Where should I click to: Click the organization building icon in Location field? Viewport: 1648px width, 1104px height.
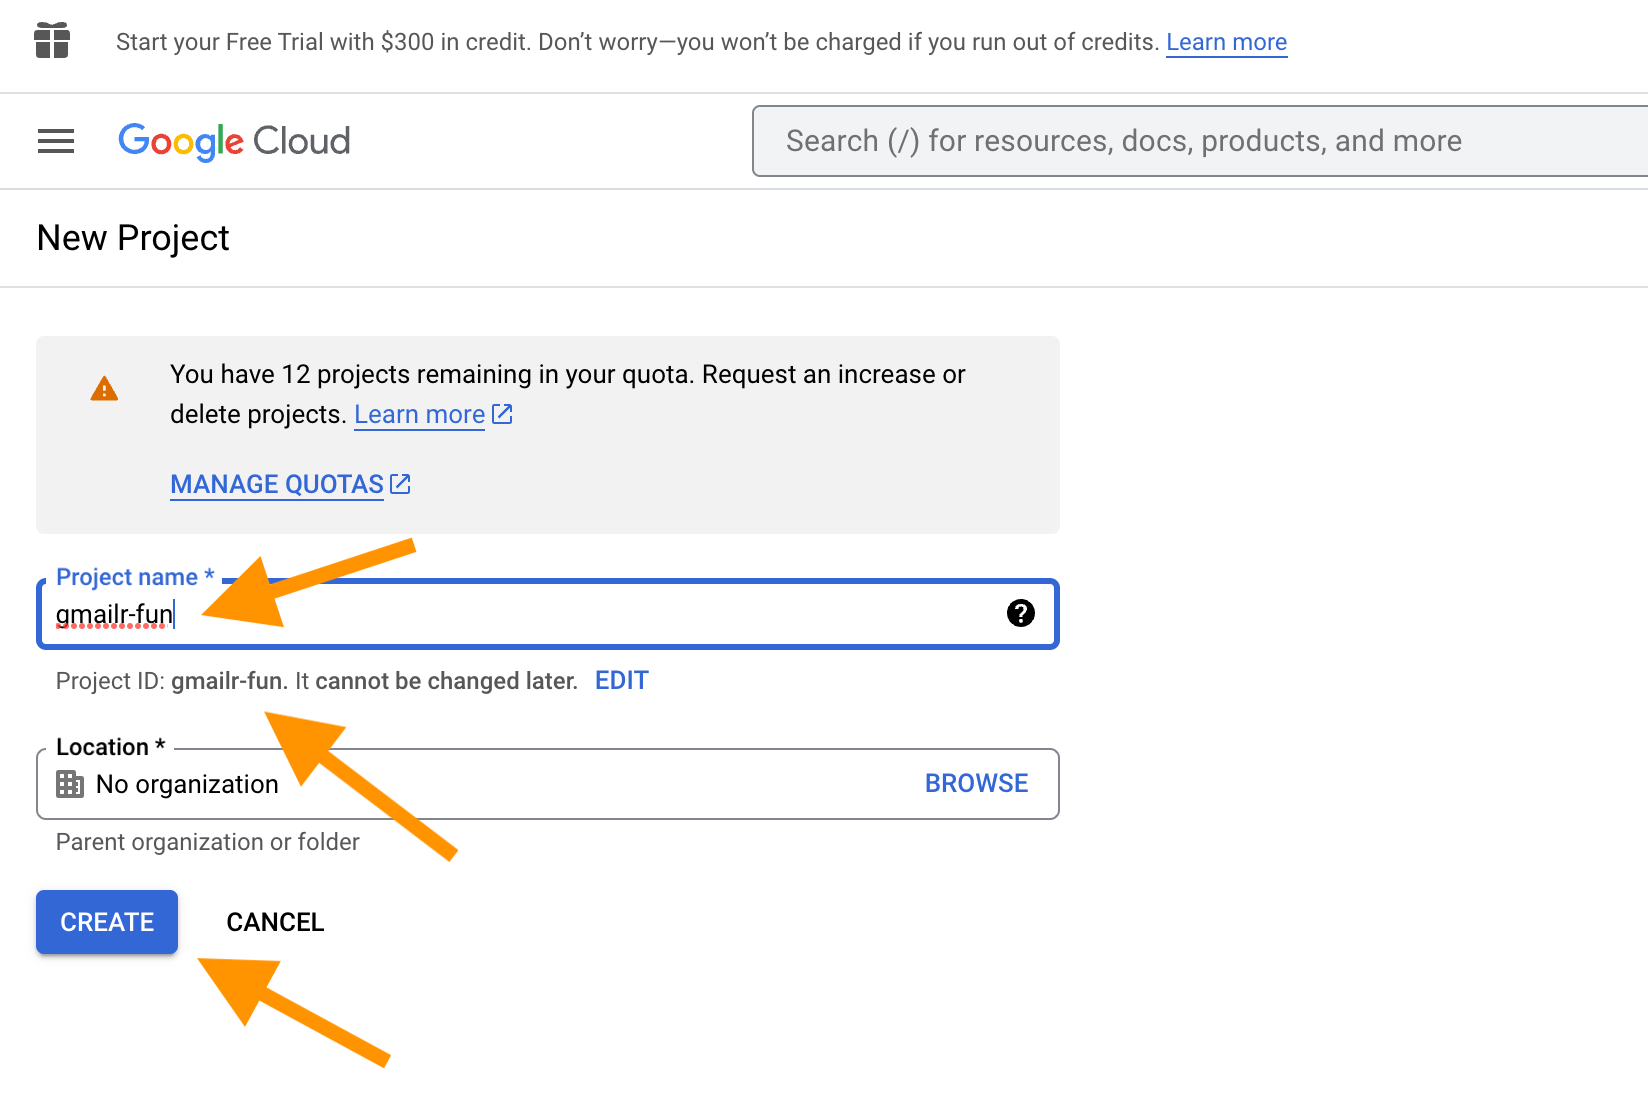click(69, 784)
